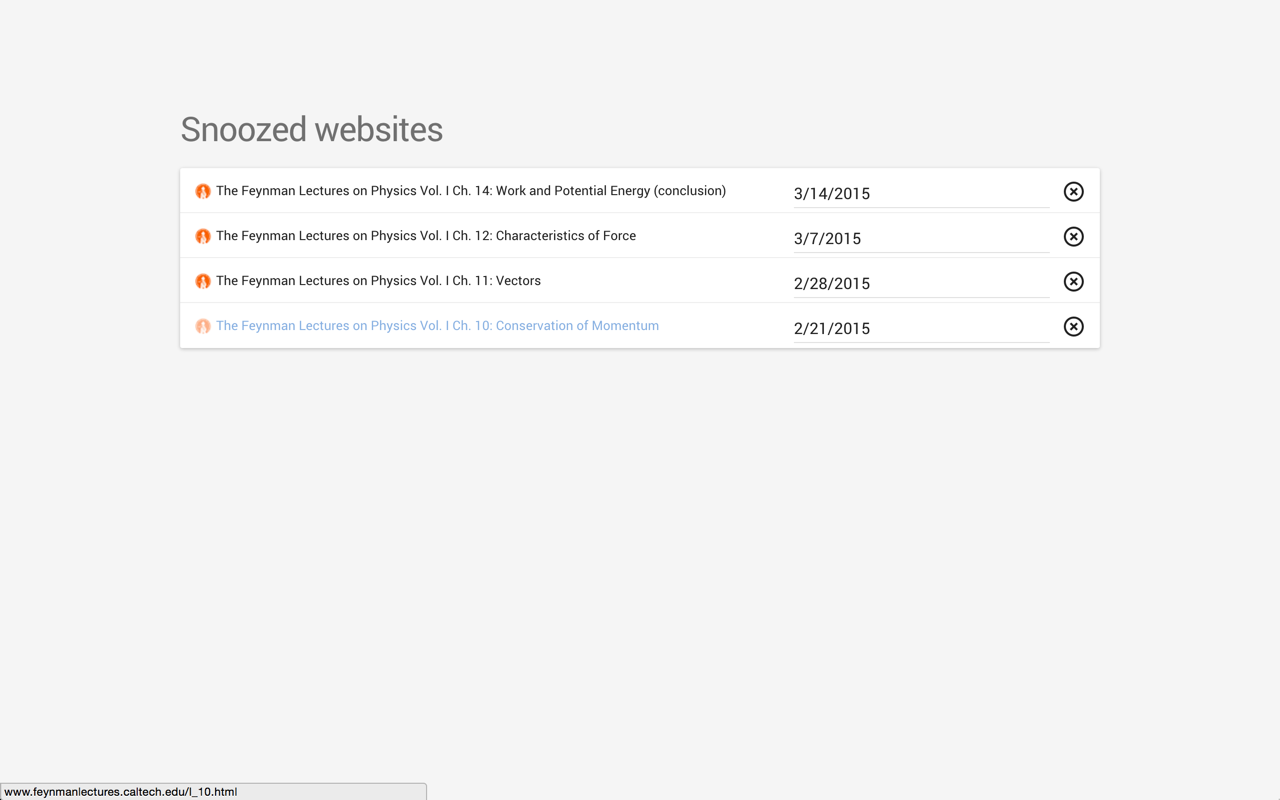Open Ch. 14 Work and Potential Energy link
The height and width of the screenshot is (800, 1280).
point(471,191)
